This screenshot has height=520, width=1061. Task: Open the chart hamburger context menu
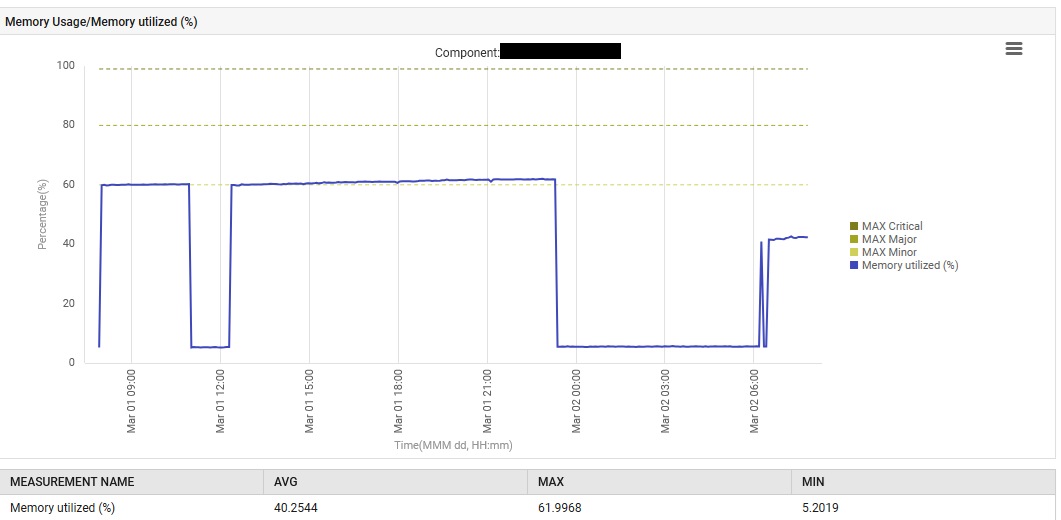[1014, 49]
